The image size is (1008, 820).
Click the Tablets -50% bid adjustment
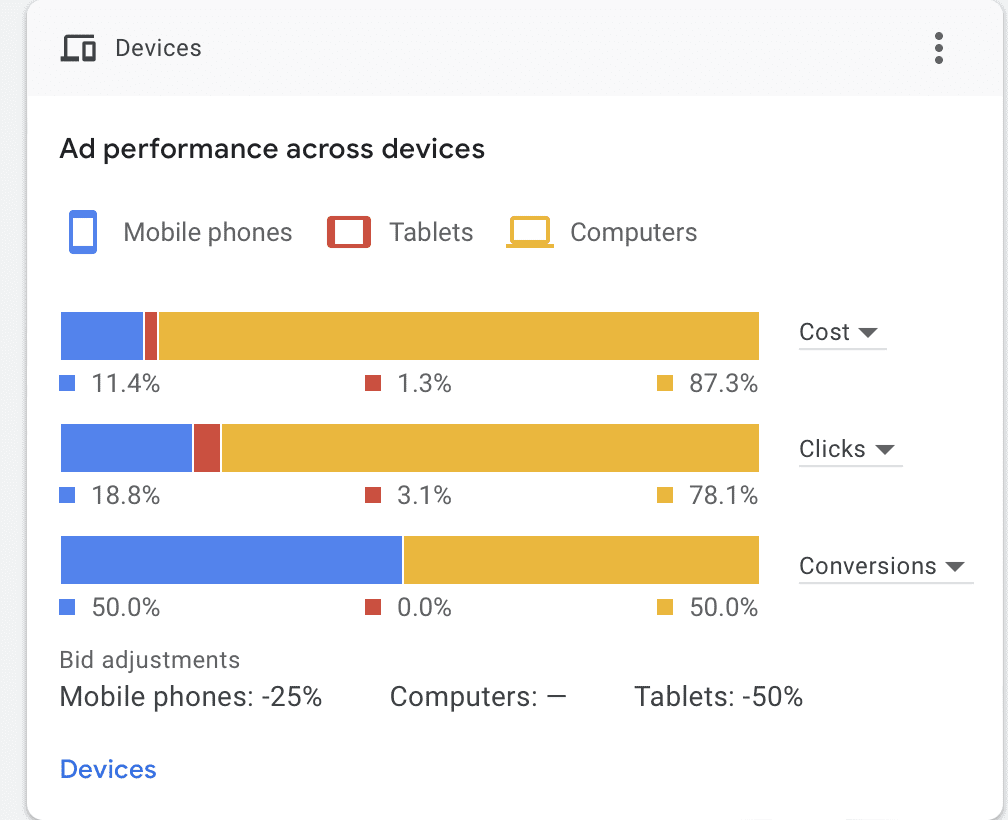(x=718, y=697)
